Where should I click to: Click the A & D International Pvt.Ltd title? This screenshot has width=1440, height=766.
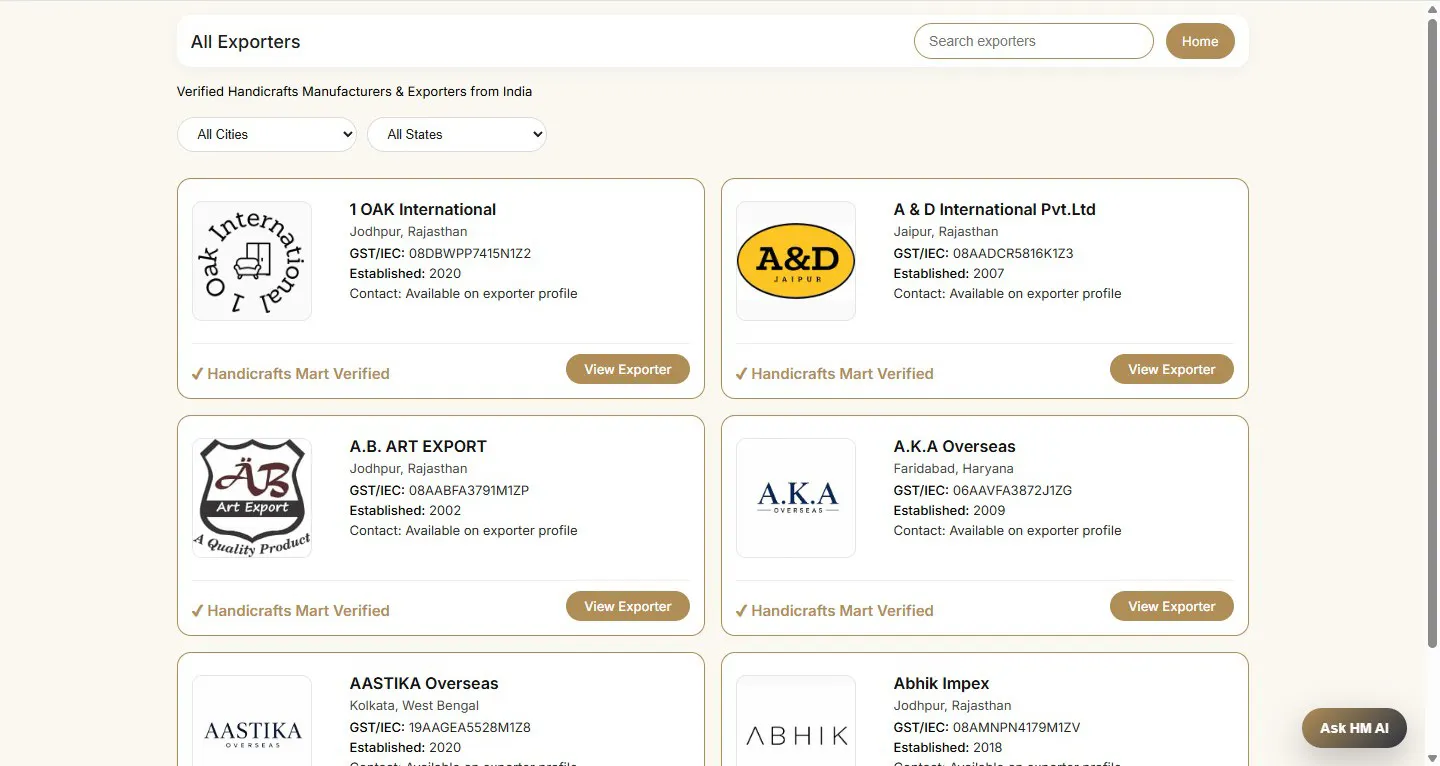(x=995, y=209)
